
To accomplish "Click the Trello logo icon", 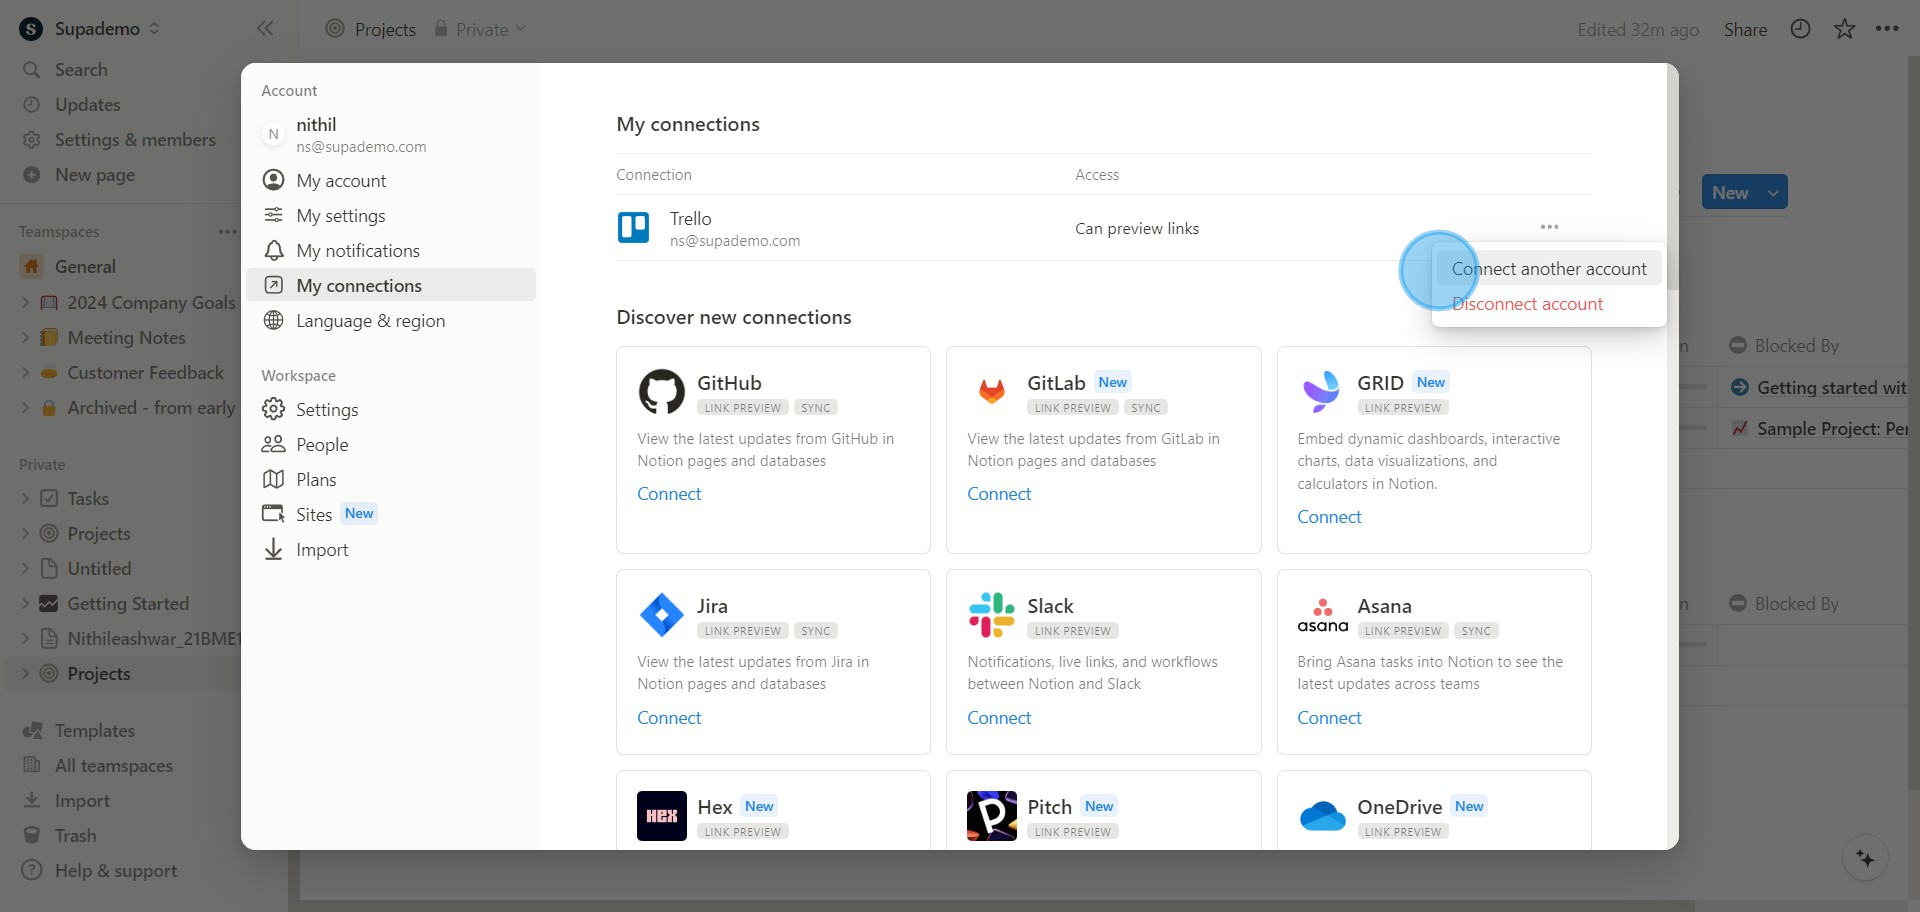I will (634, 228).
